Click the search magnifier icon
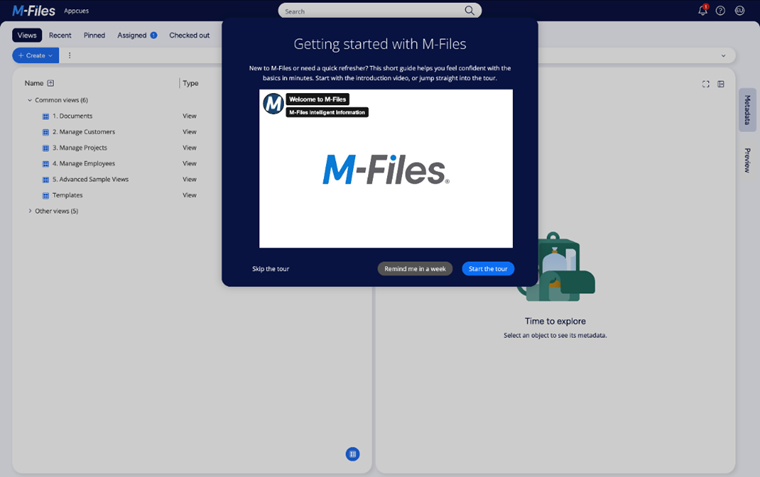 [469, 11]
